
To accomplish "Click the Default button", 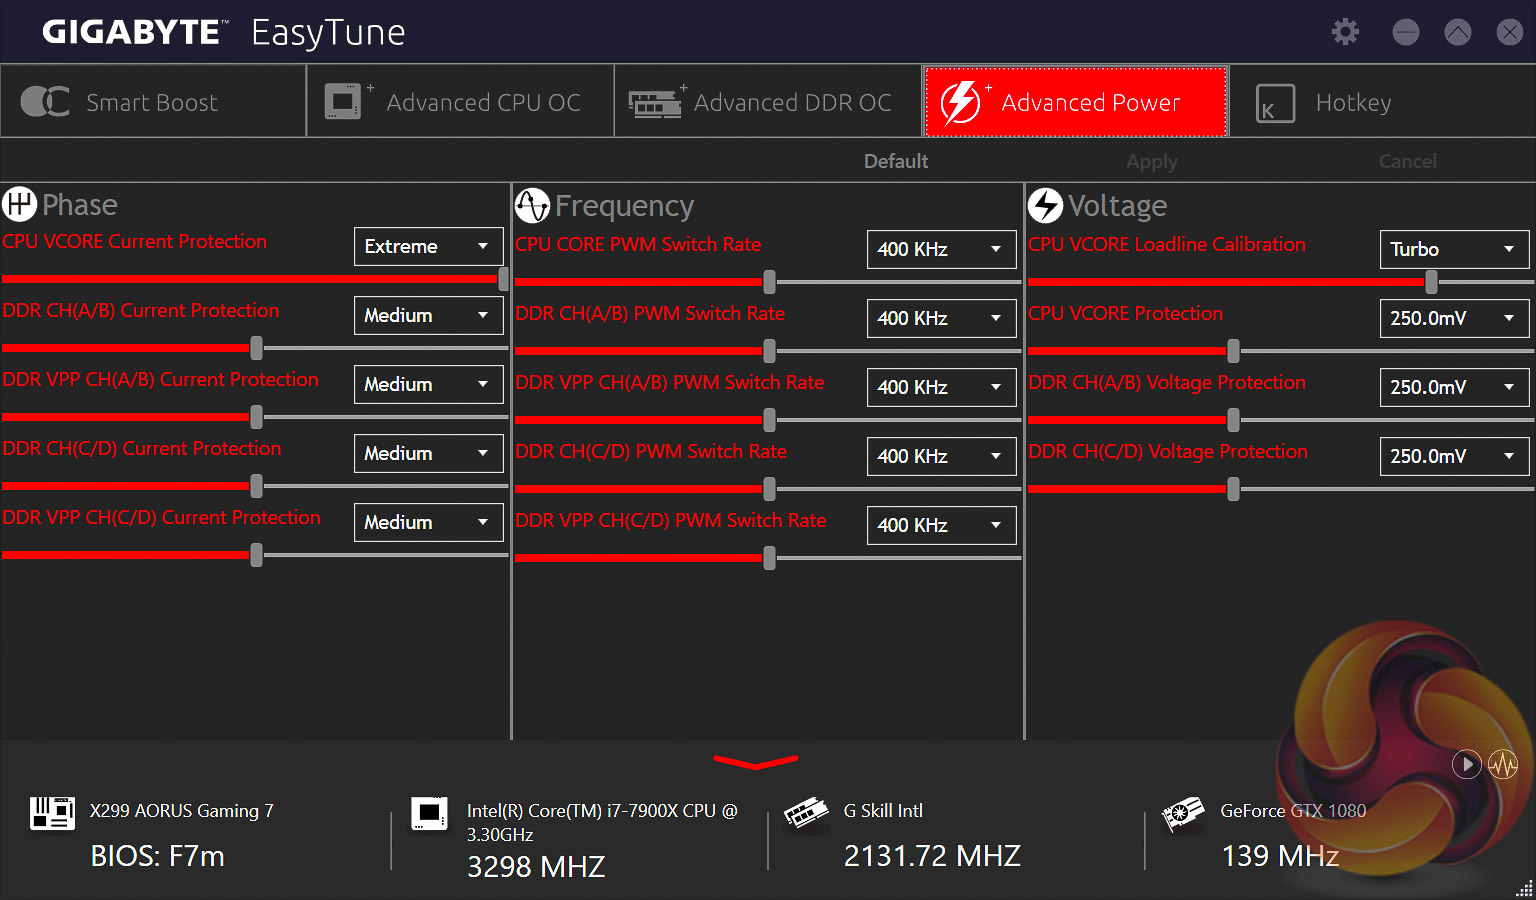I will [x=896, y=161].
